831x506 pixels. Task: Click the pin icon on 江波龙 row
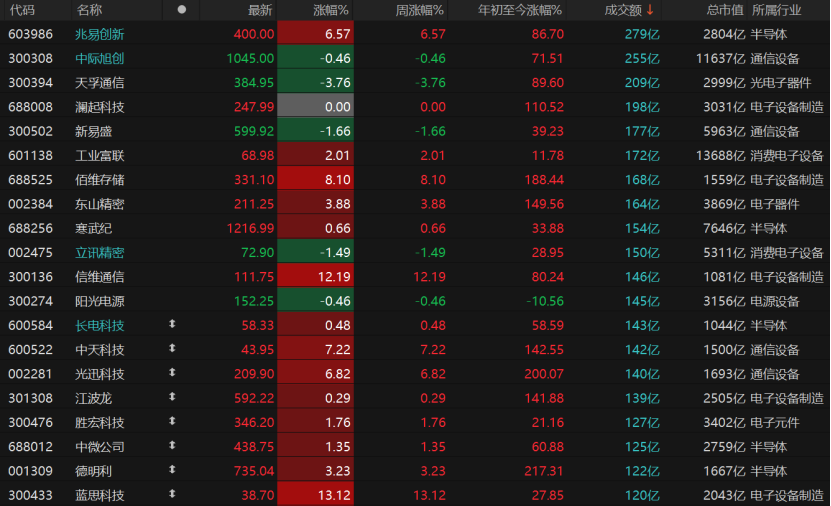click(172, 397)
